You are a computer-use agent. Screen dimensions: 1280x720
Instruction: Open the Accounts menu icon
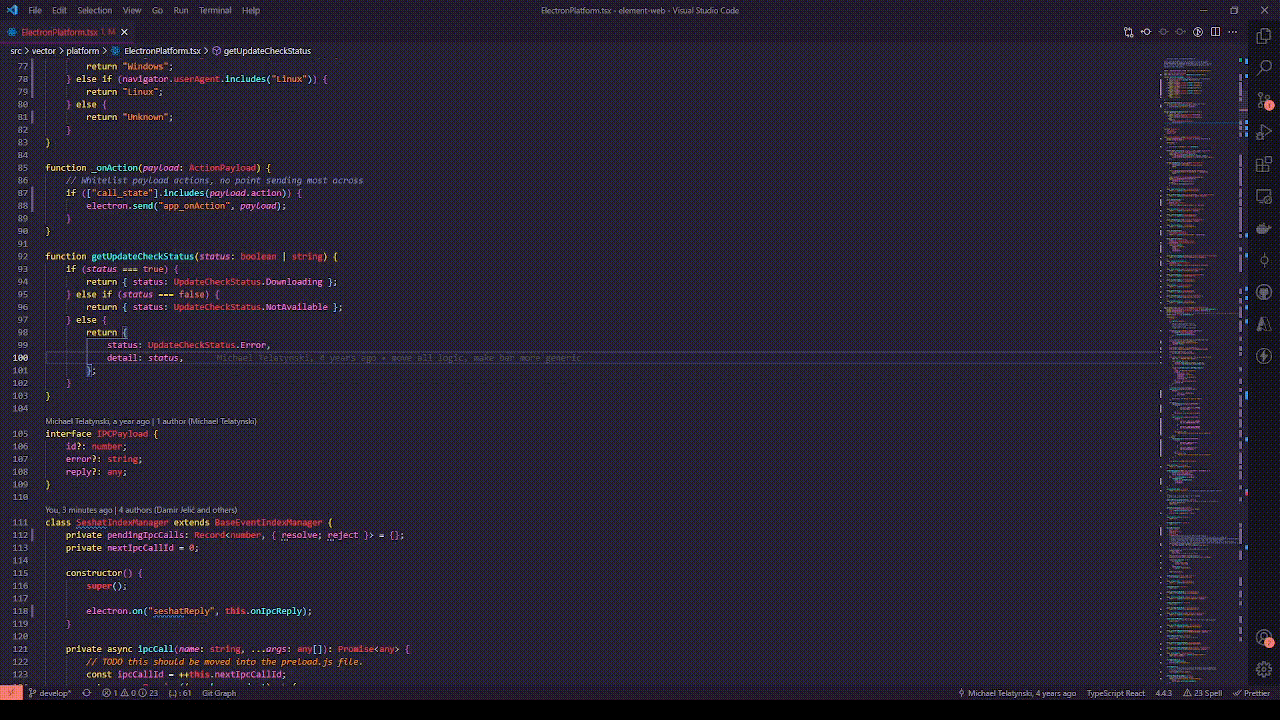tap(1264, 637)
